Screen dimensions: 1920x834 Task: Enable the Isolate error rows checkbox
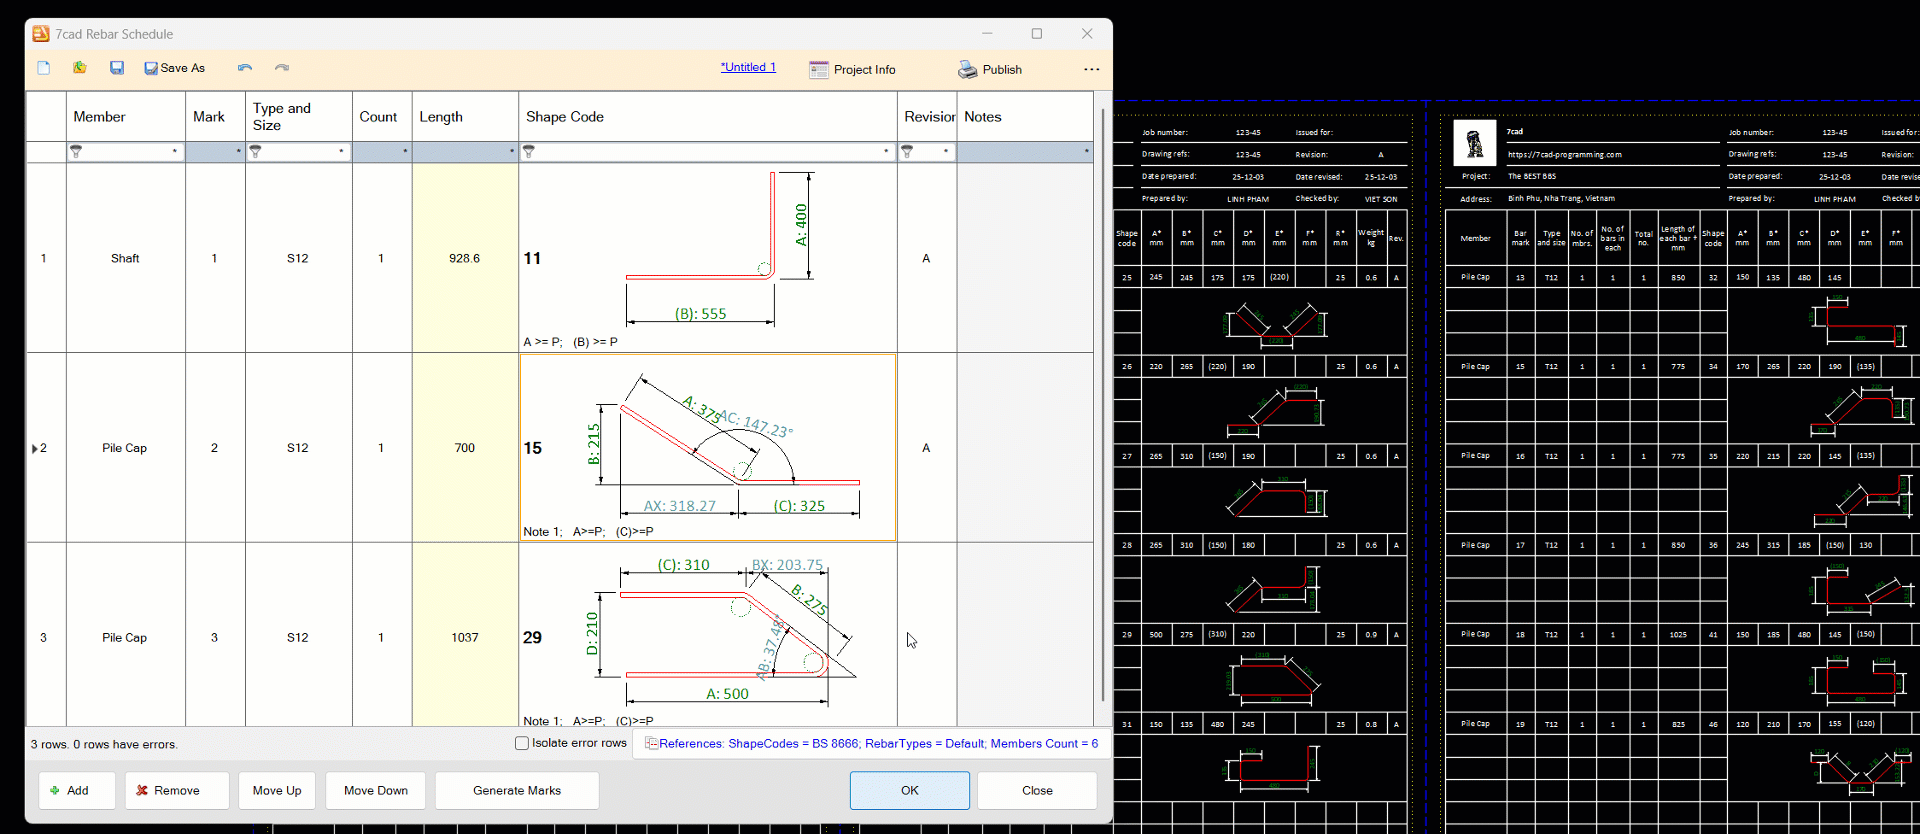click(x=522, y=743)
